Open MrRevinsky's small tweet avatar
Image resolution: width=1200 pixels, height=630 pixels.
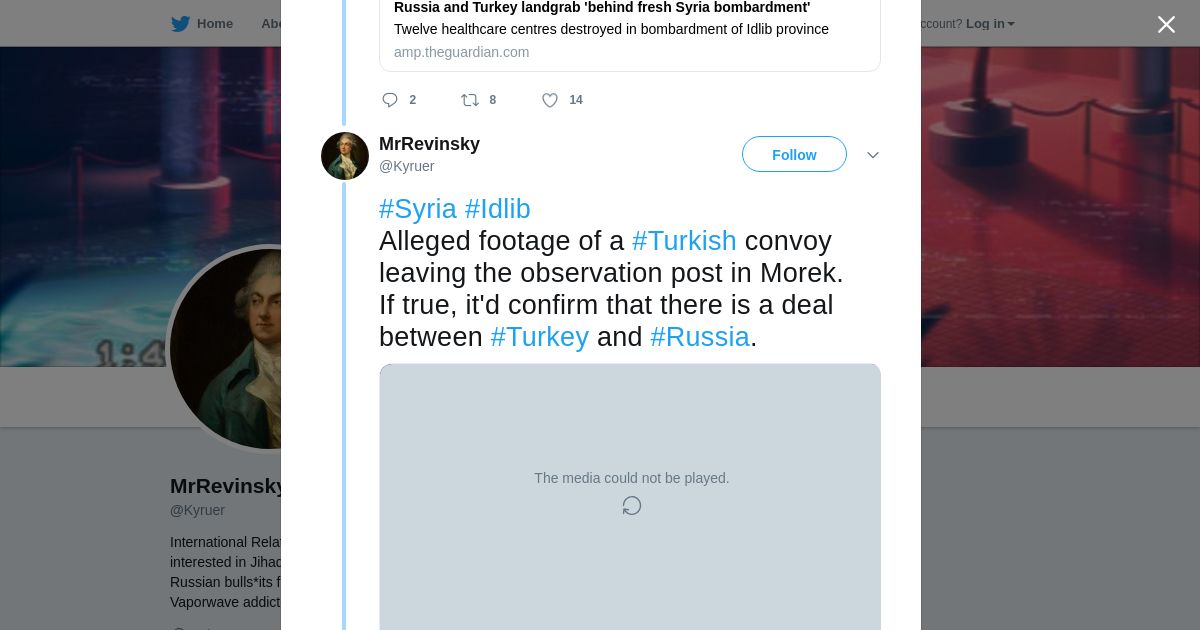pos(345,156)
